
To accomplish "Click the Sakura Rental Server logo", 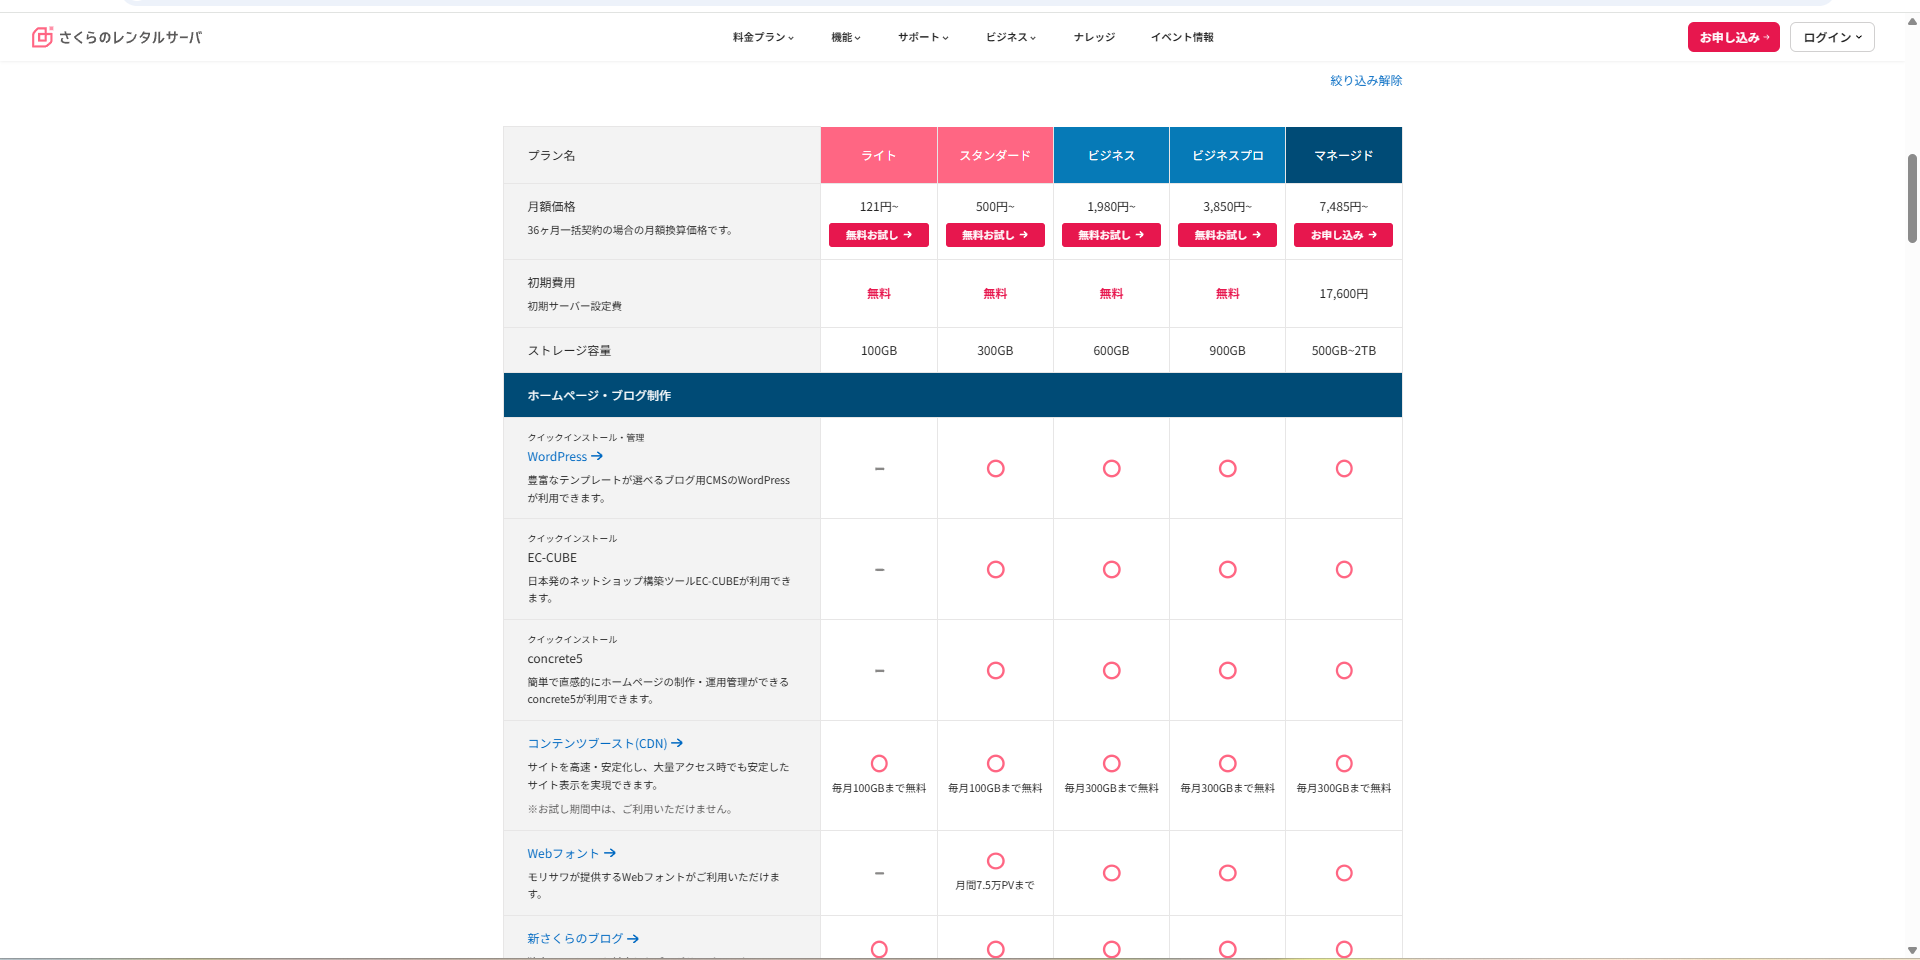I will point(117,37).
